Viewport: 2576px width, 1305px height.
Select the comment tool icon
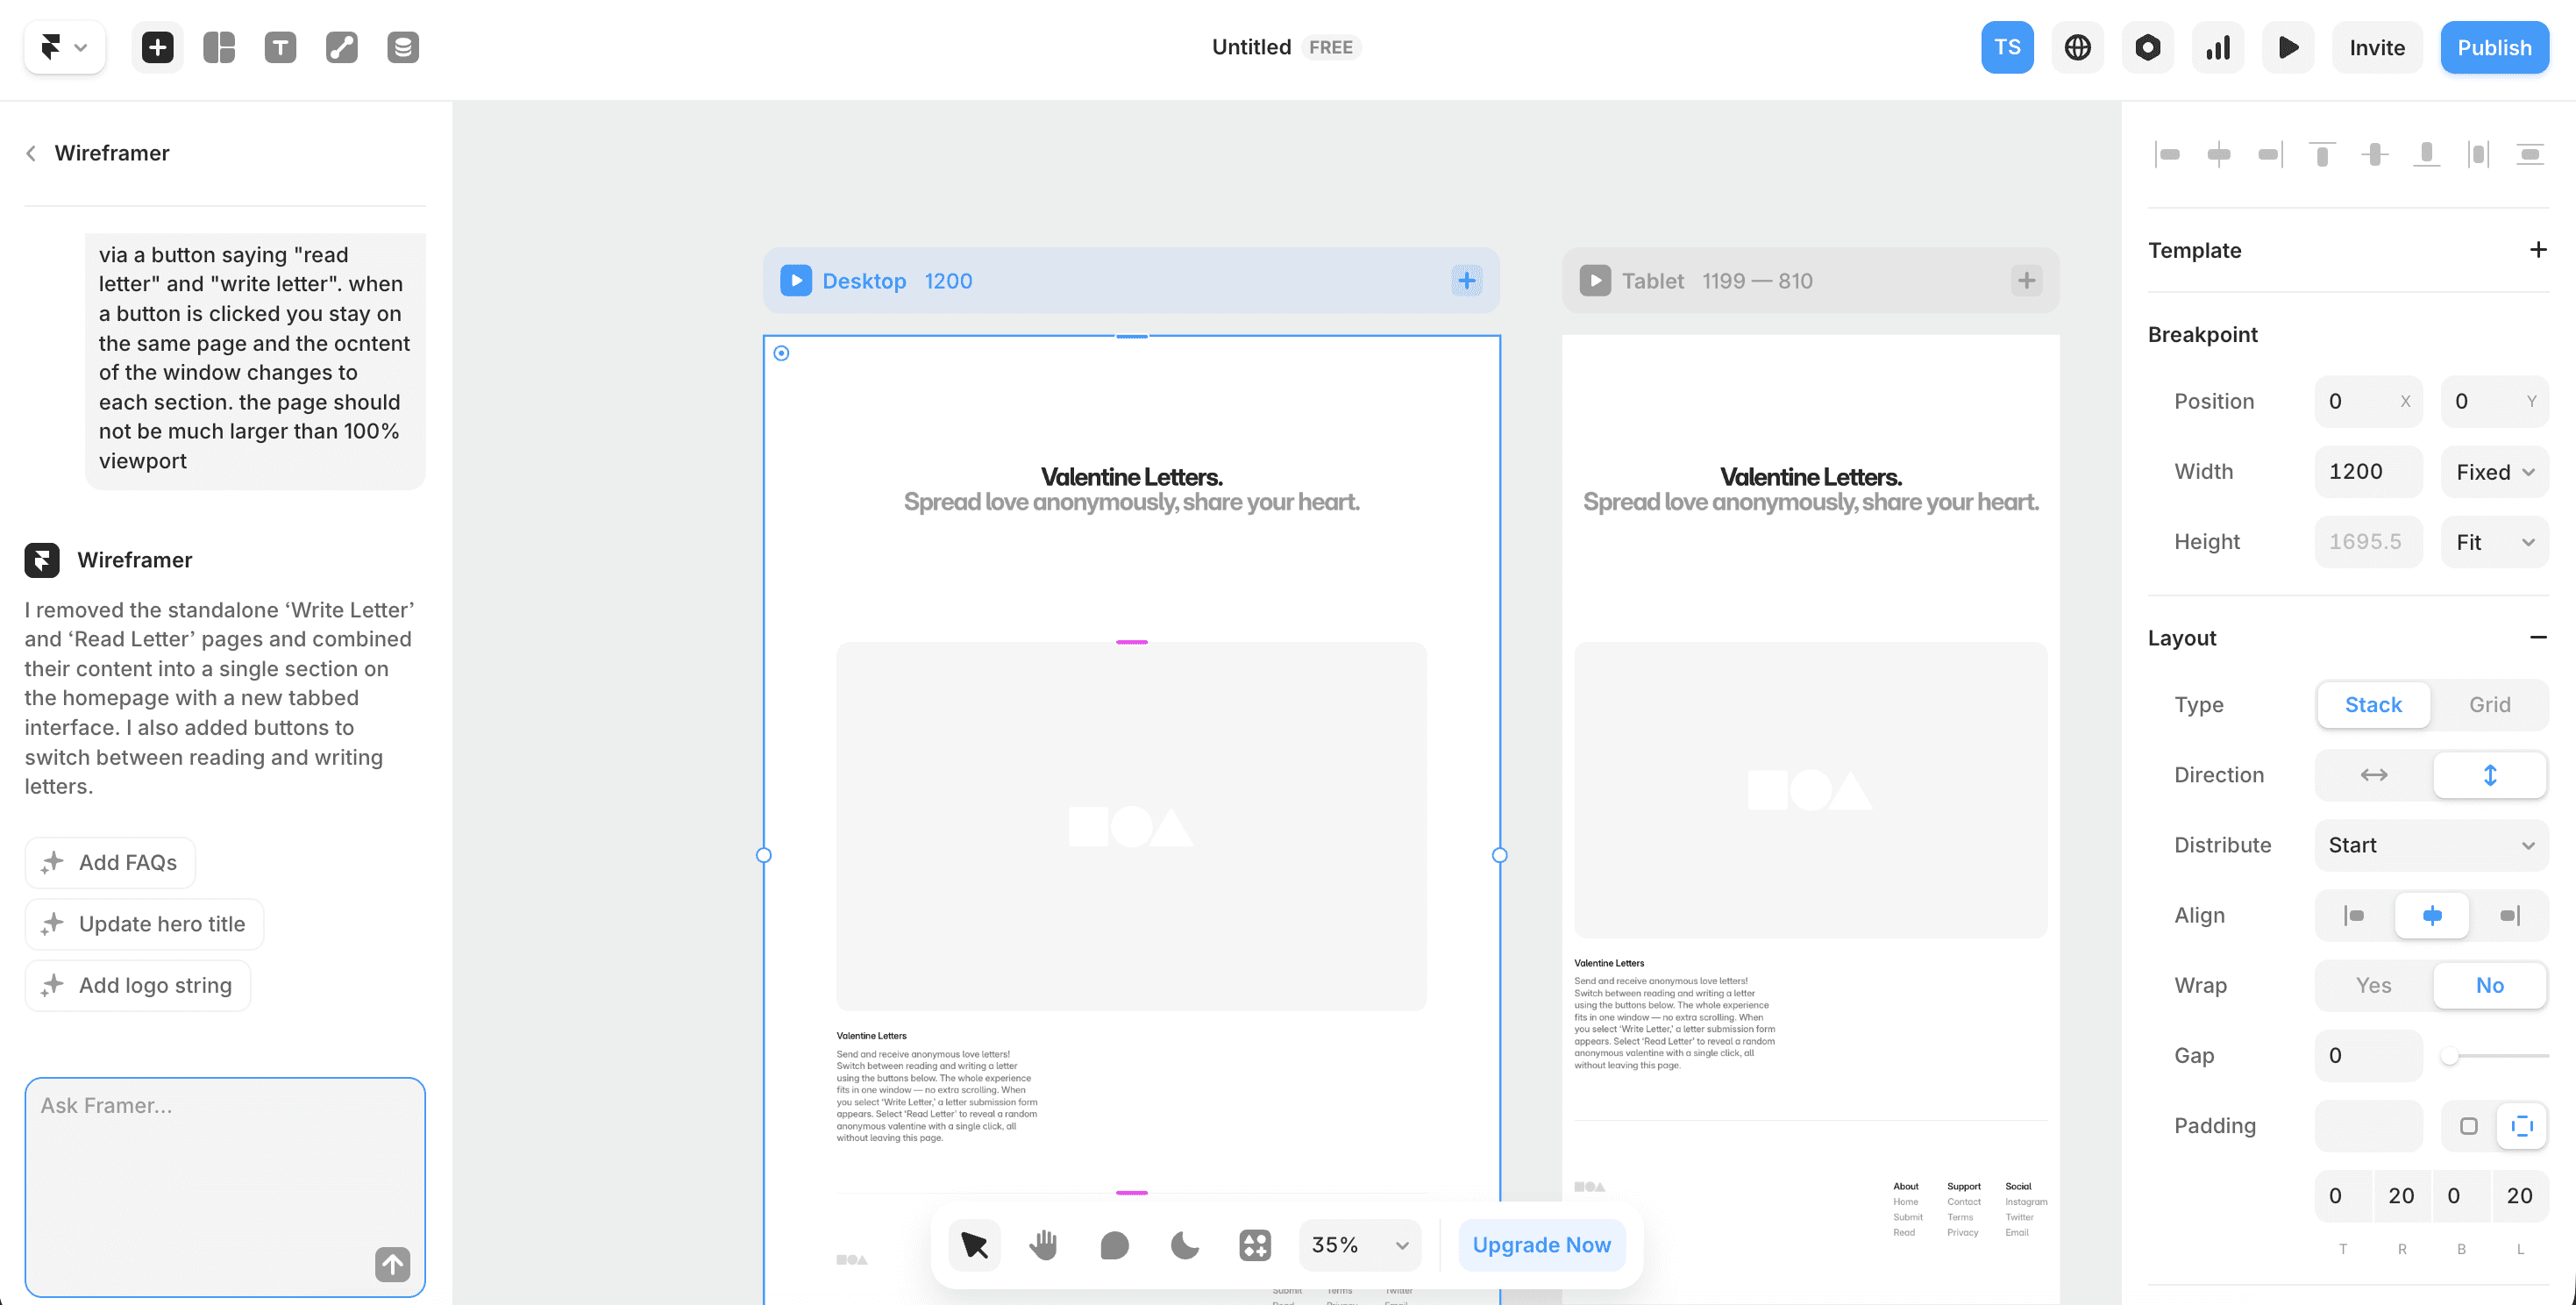[1114, 1245]
